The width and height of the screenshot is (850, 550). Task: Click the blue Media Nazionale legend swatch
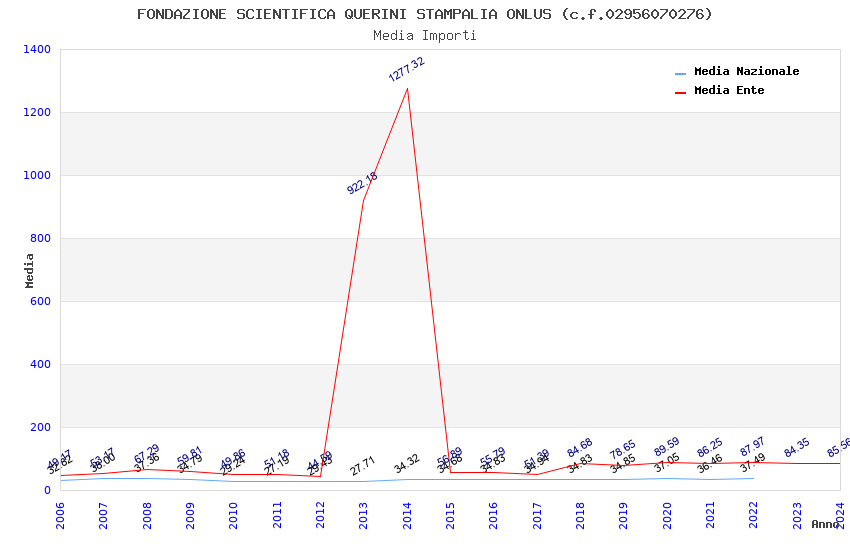click(680, 73)
